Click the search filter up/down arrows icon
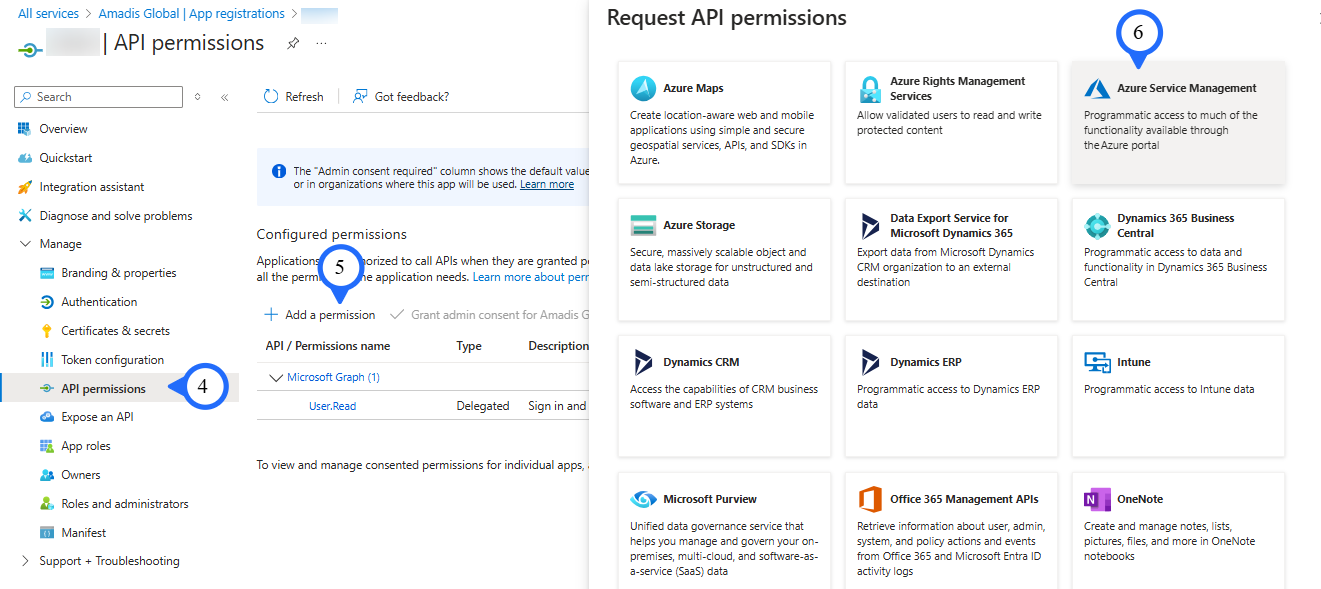Viewport: 1321px width, 589px height. click(197, 97)
